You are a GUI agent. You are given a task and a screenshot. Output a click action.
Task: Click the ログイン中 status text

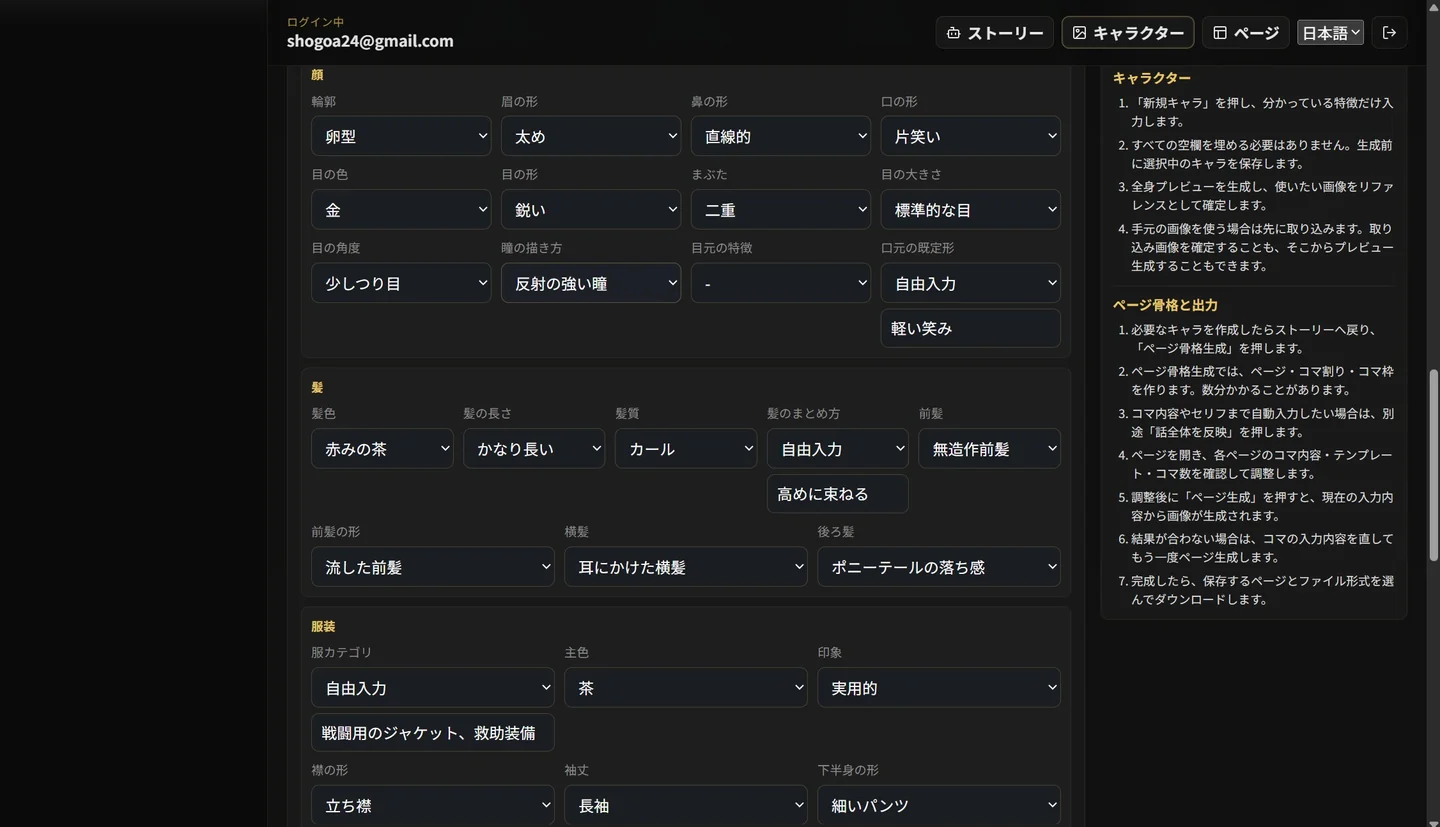pyautogui.click(x=315, y=22)
